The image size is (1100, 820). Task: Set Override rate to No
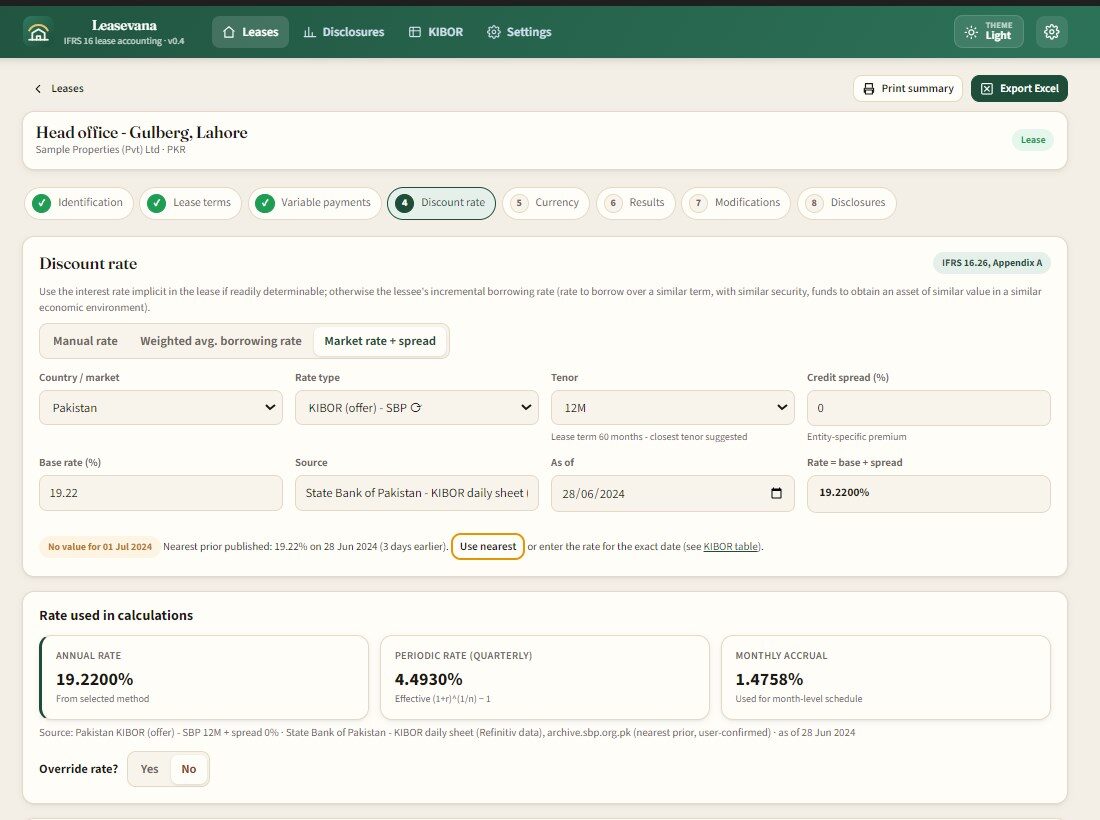189,769
